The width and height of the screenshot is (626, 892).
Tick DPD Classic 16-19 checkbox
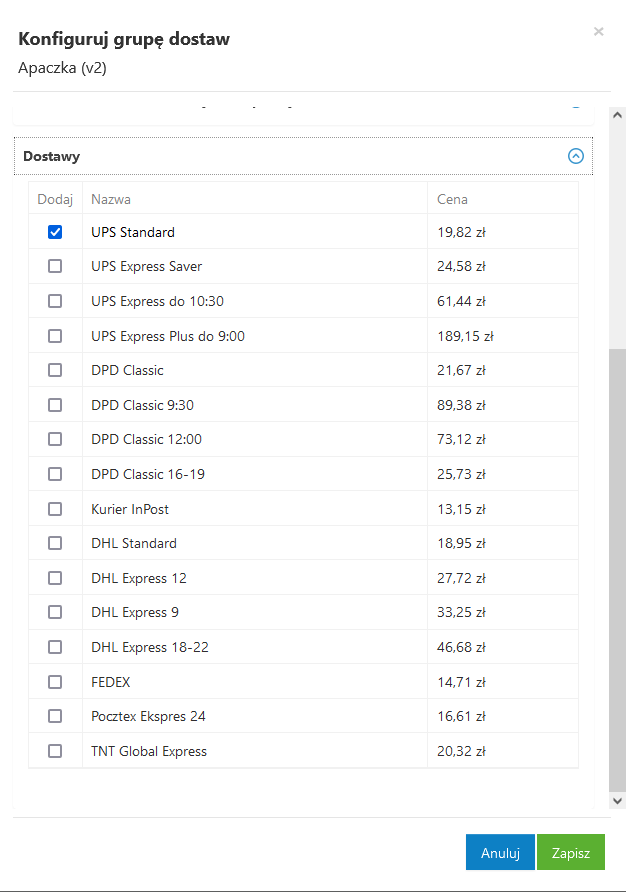click(55, 474)
